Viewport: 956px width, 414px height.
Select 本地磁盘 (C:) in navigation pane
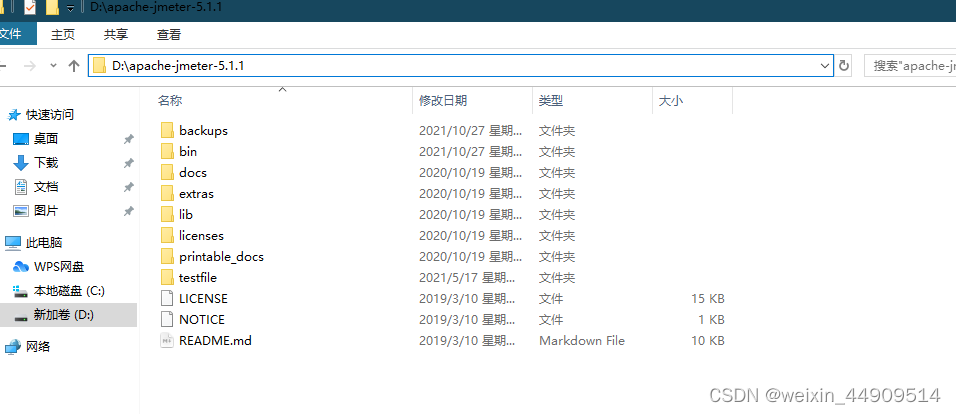70,291
